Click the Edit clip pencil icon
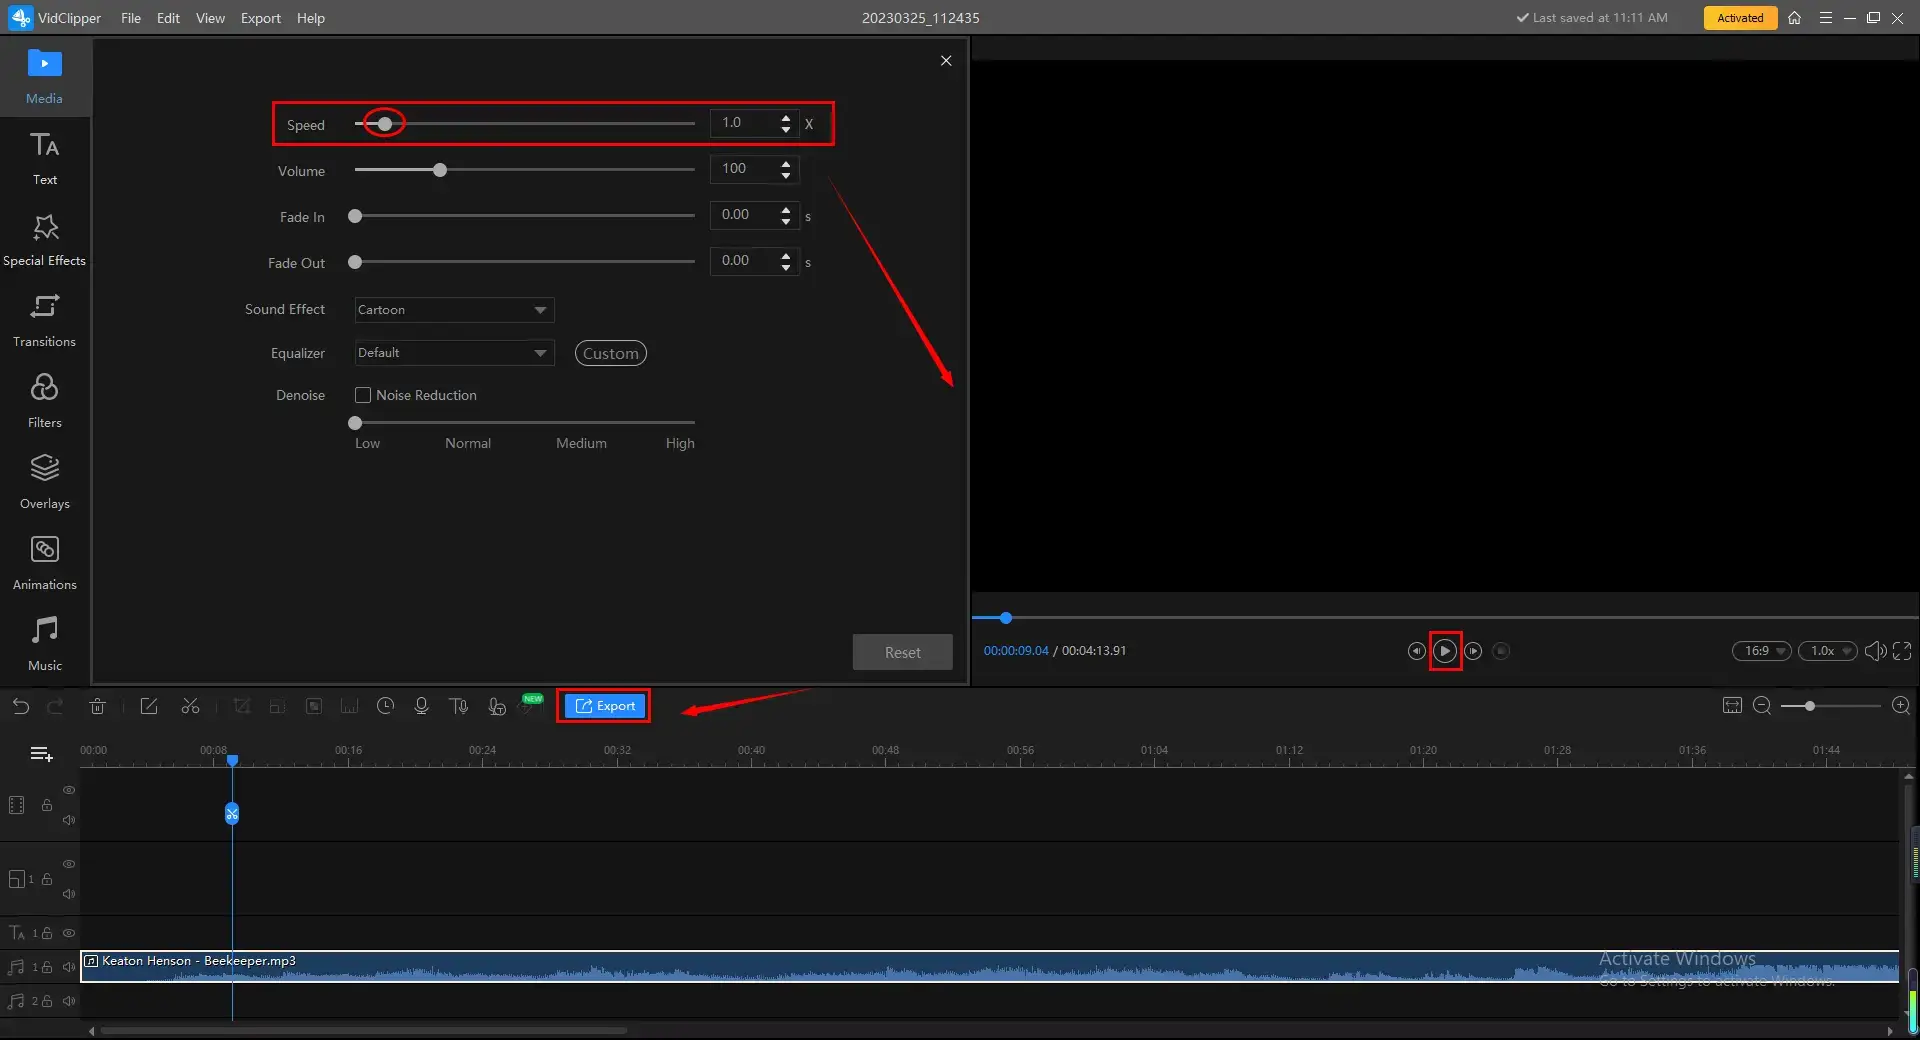 click(x=149, y=706)
